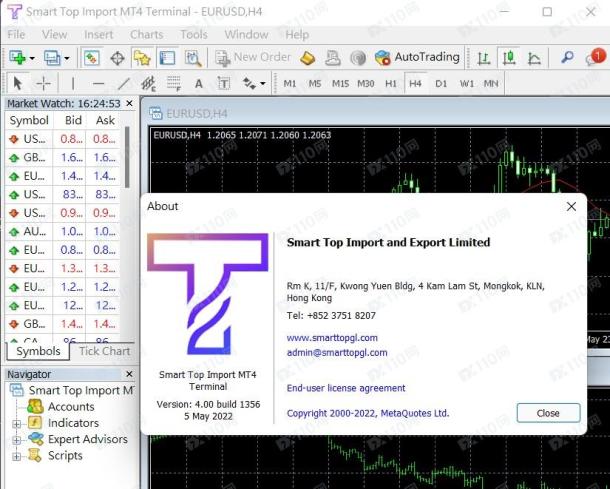Click the signal radar icon
Screen dimensions: 610x489
tap(358, 58)
